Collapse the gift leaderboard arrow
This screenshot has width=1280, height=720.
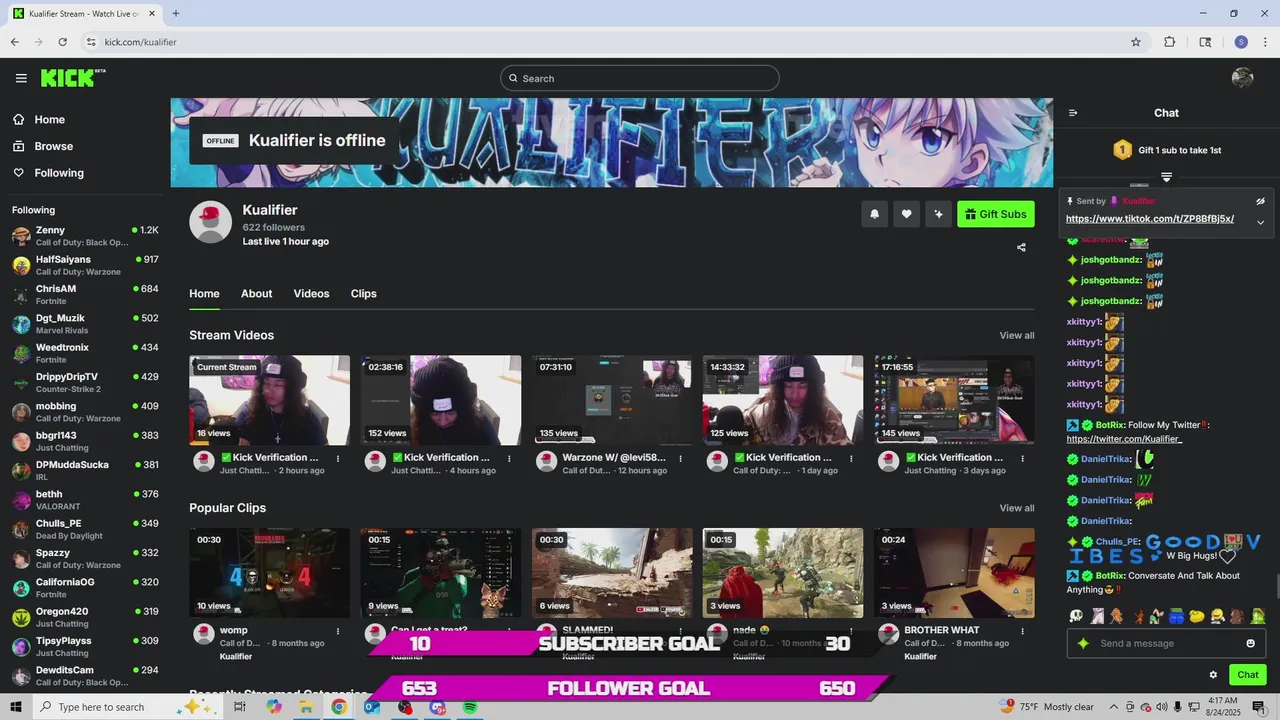click(1166, 177)
